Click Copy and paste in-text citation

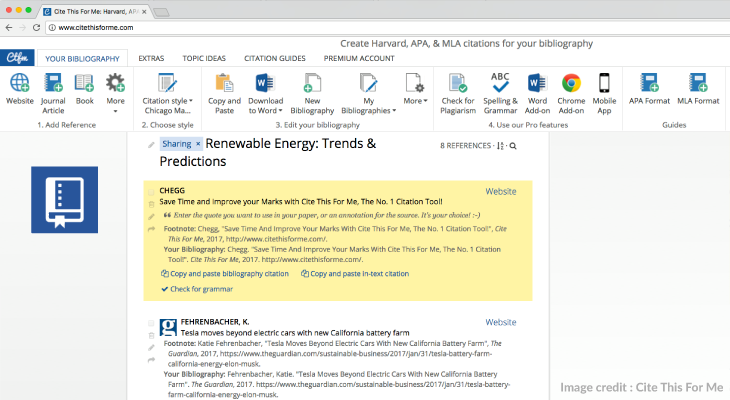pyautogui.click(x=355, y=274)
